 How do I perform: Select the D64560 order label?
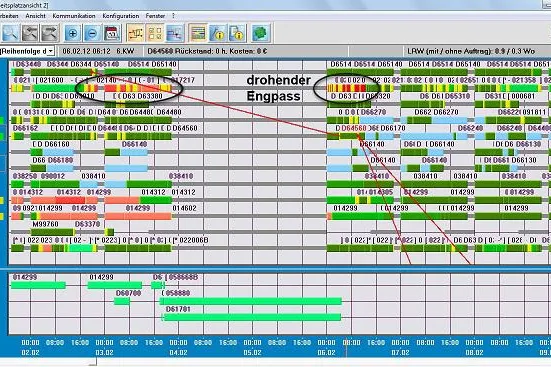(x=185, y=128)
